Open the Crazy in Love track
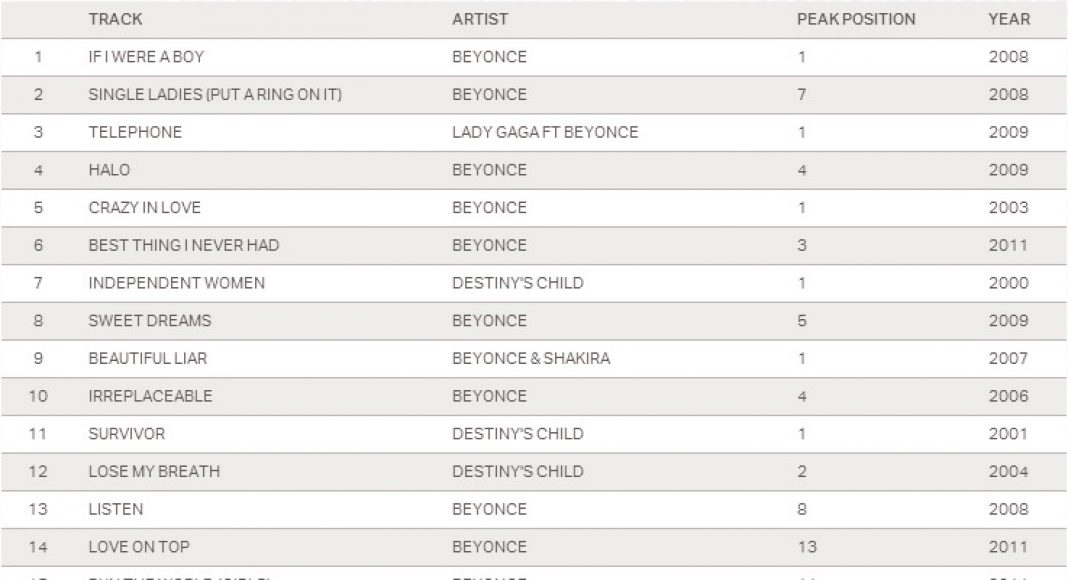The height and width of the screenshot is (580, 1068). pyautogui.click(x=144, y=208)
